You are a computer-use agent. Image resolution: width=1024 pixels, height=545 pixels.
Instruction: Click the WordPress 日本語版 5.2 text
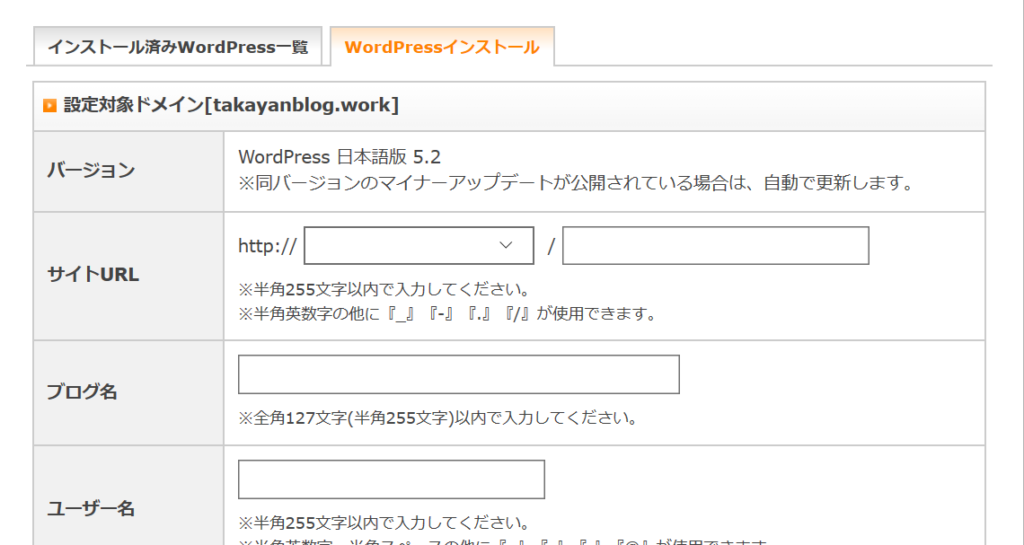point(340,157)
